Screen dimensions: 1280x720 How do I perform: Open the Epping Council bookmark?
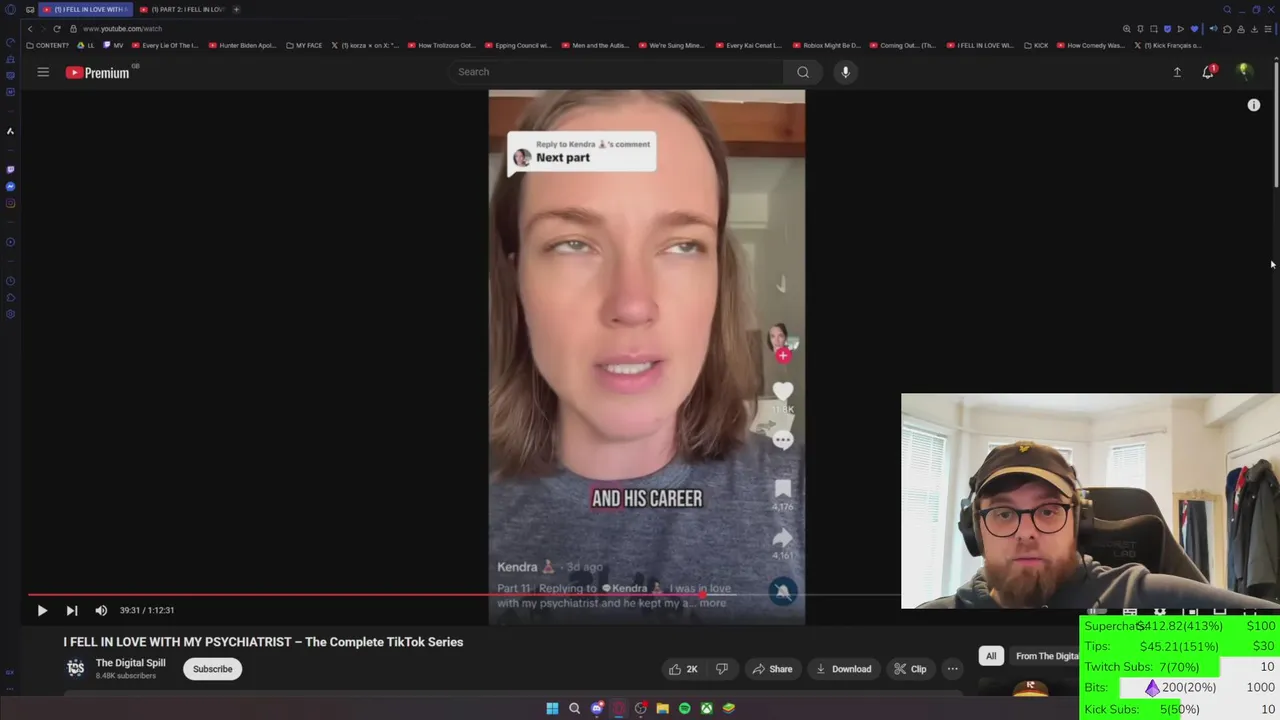518,45
